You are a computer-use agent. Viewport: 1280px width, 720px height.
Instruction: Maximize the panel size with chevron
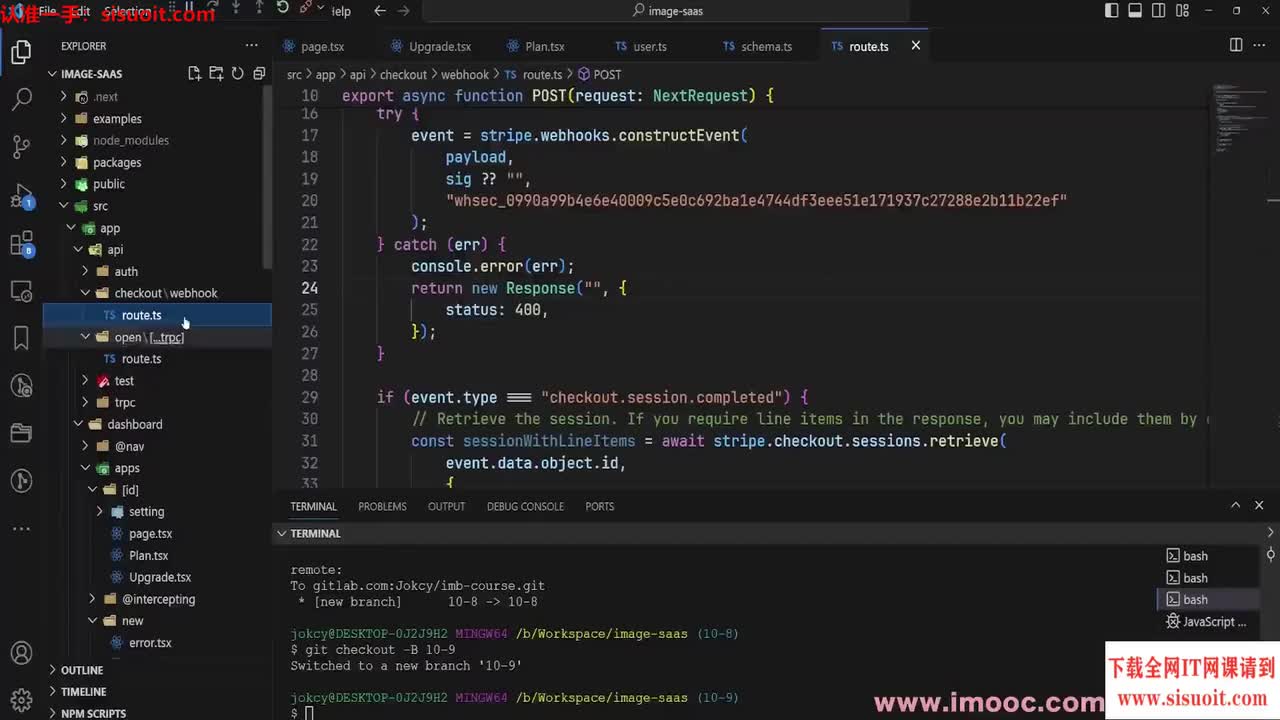(1235, 506)
